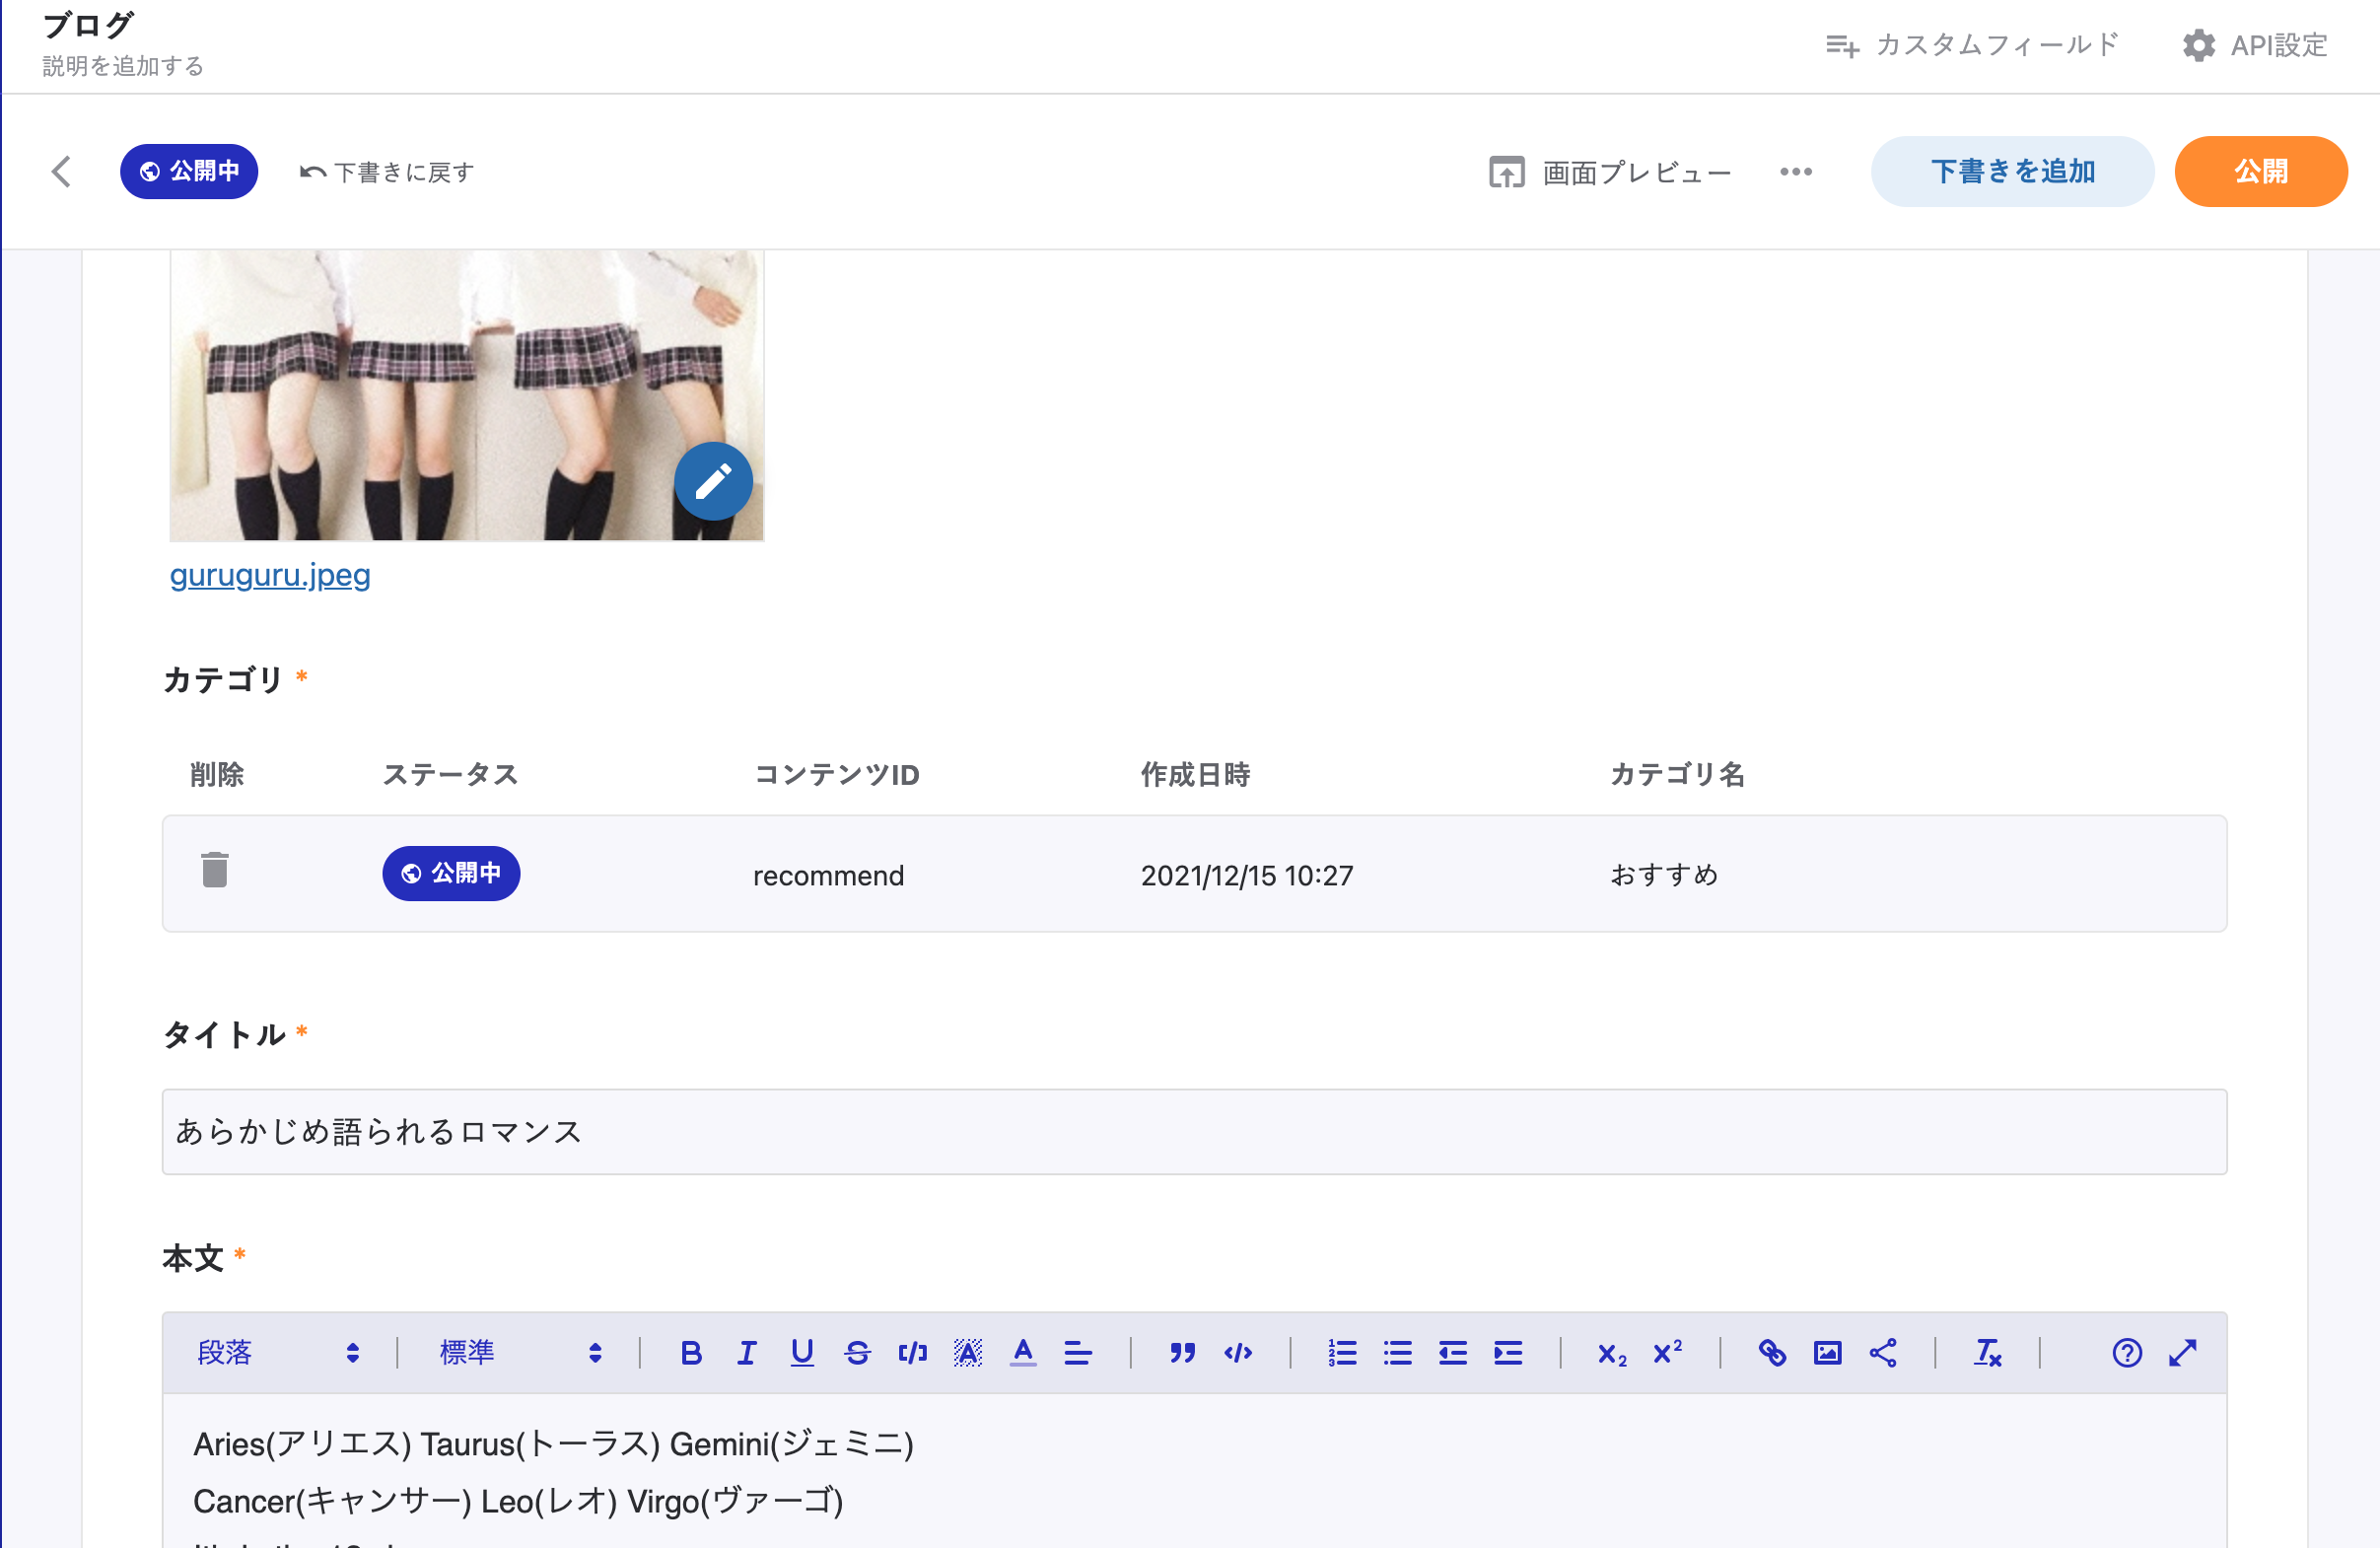Toggle strikethrough formatting
The height and width of the screenshot is (1548, 2380).
pos(857,1353)
